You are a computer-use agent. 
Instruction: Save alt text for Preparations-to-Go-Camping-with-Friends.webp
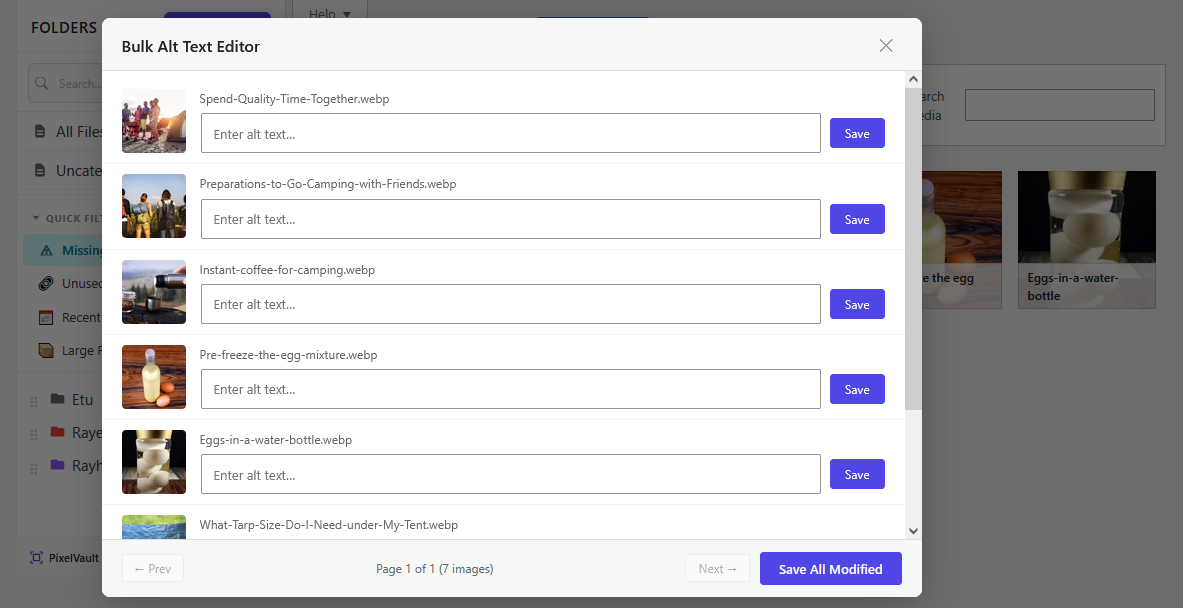[857, 219]
